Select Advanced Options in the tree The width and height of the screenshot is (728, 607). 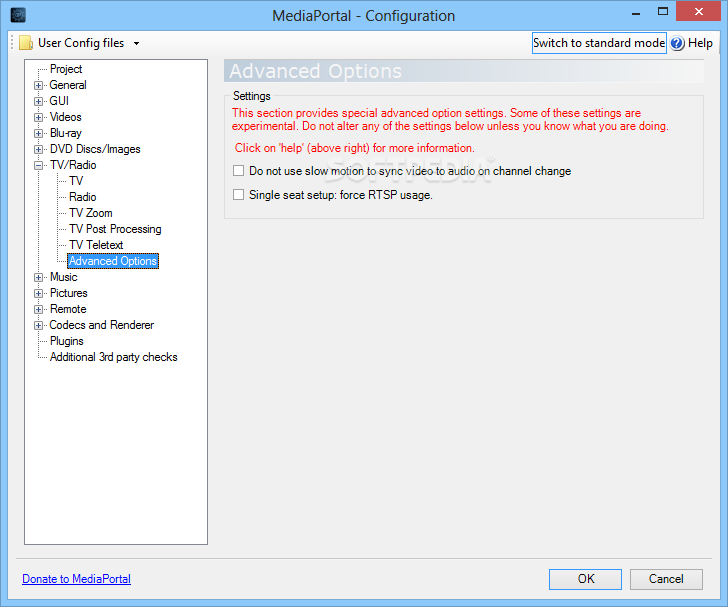coord(113,261)
